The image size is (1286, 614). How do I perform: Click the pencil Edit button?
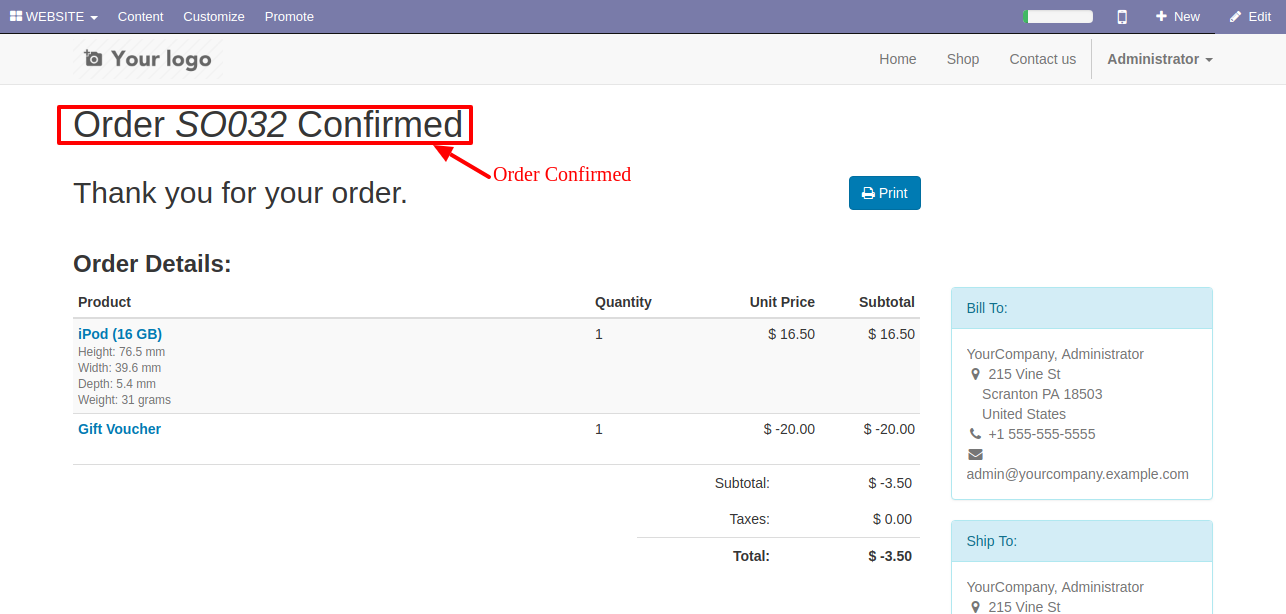(x=1250, y=17)
